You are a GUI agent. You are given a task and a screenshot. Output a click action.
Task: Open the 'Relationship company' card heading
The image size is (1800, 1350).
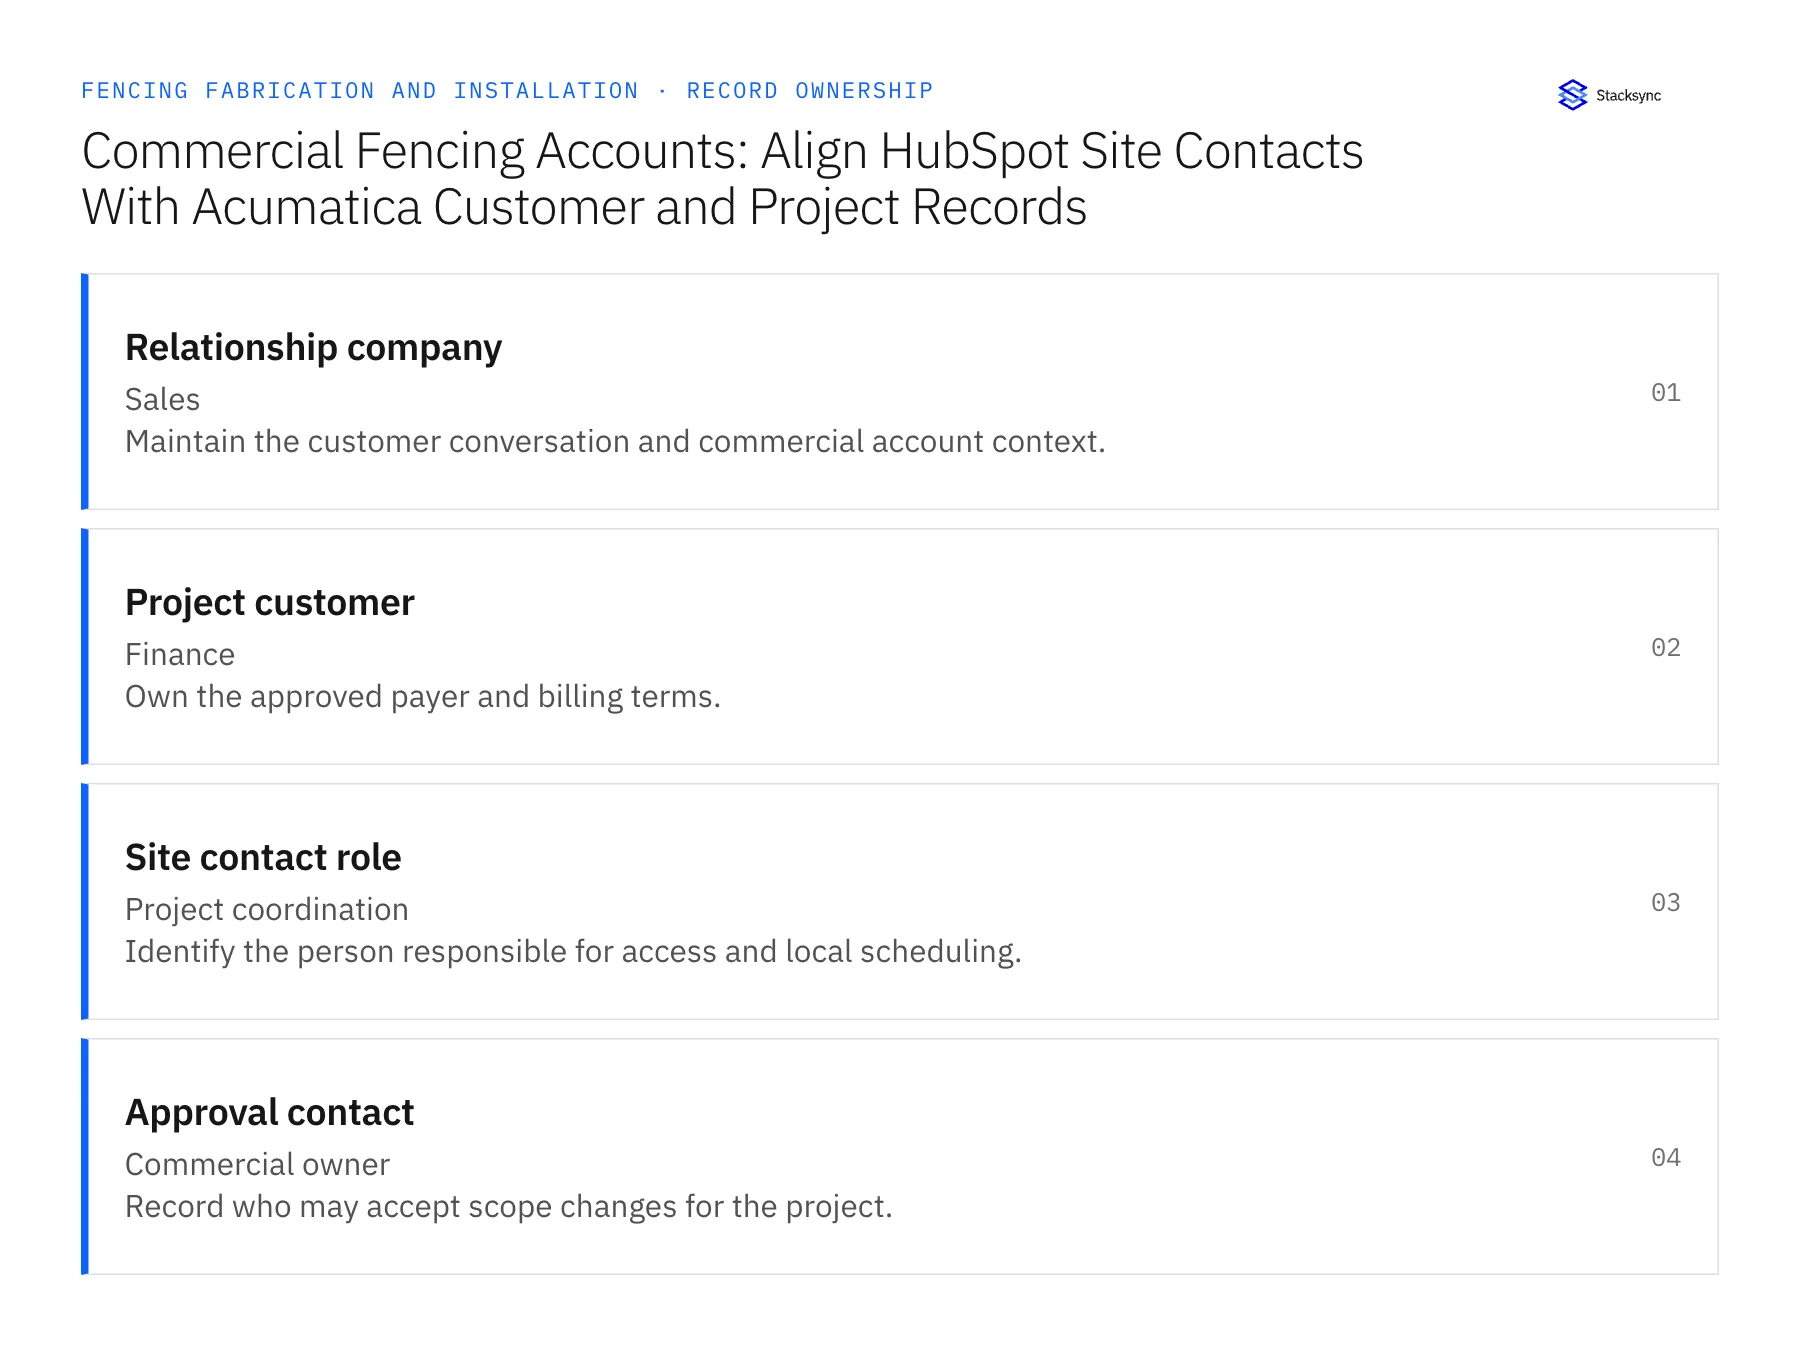pos(313,348)
